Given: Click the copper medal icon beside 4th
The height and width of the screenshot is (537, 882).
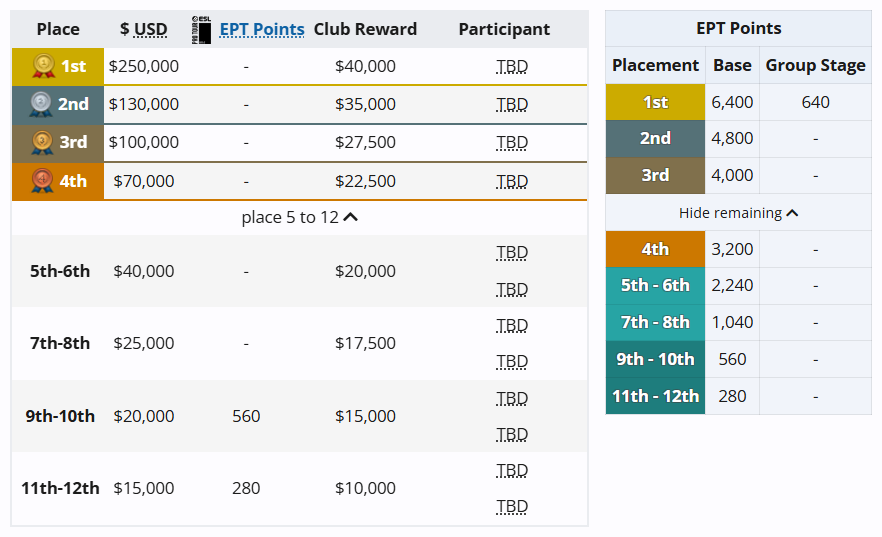Looking at the screenshot, I should (x=43, y=181).
